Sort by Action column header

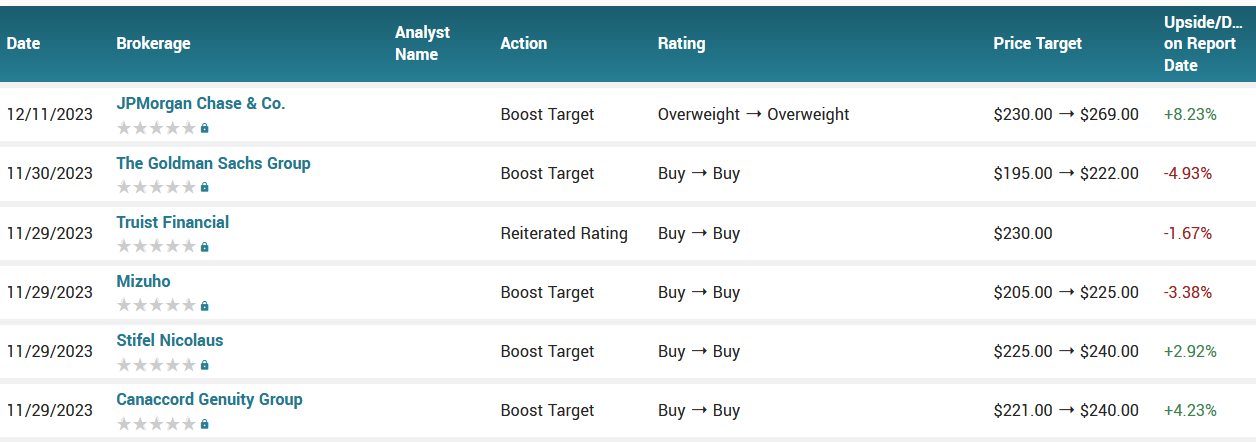(524, 44)
